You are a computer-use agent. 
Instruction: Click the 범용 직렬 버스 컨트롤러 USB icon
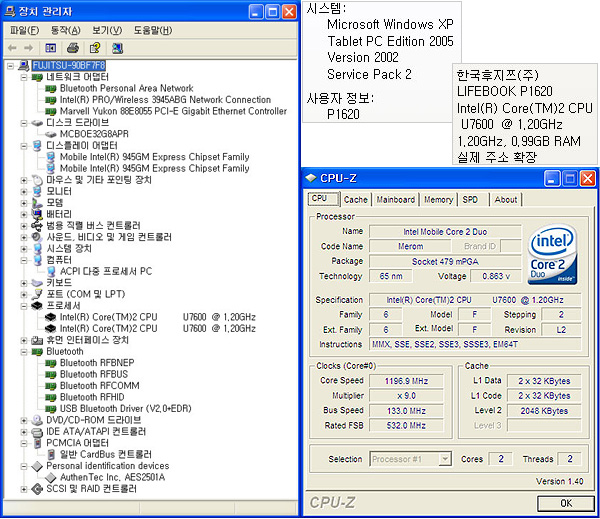tap(37, 226)
